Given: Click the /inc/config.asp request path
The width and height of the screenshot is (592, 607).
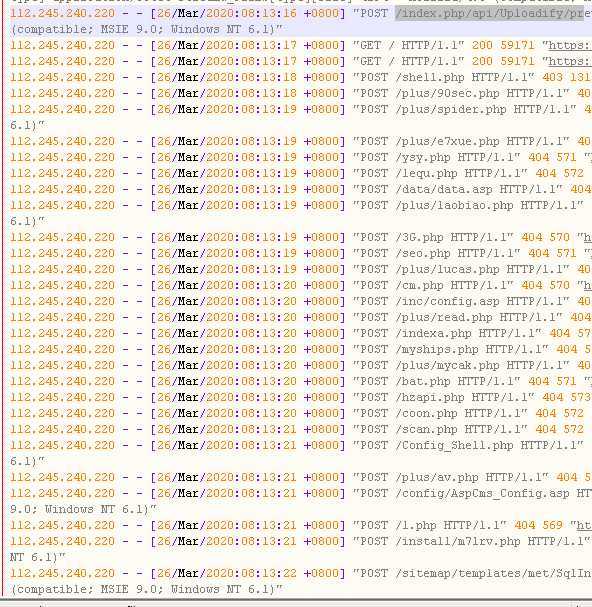Looking at the screenshot, I should tap(447, 301).
